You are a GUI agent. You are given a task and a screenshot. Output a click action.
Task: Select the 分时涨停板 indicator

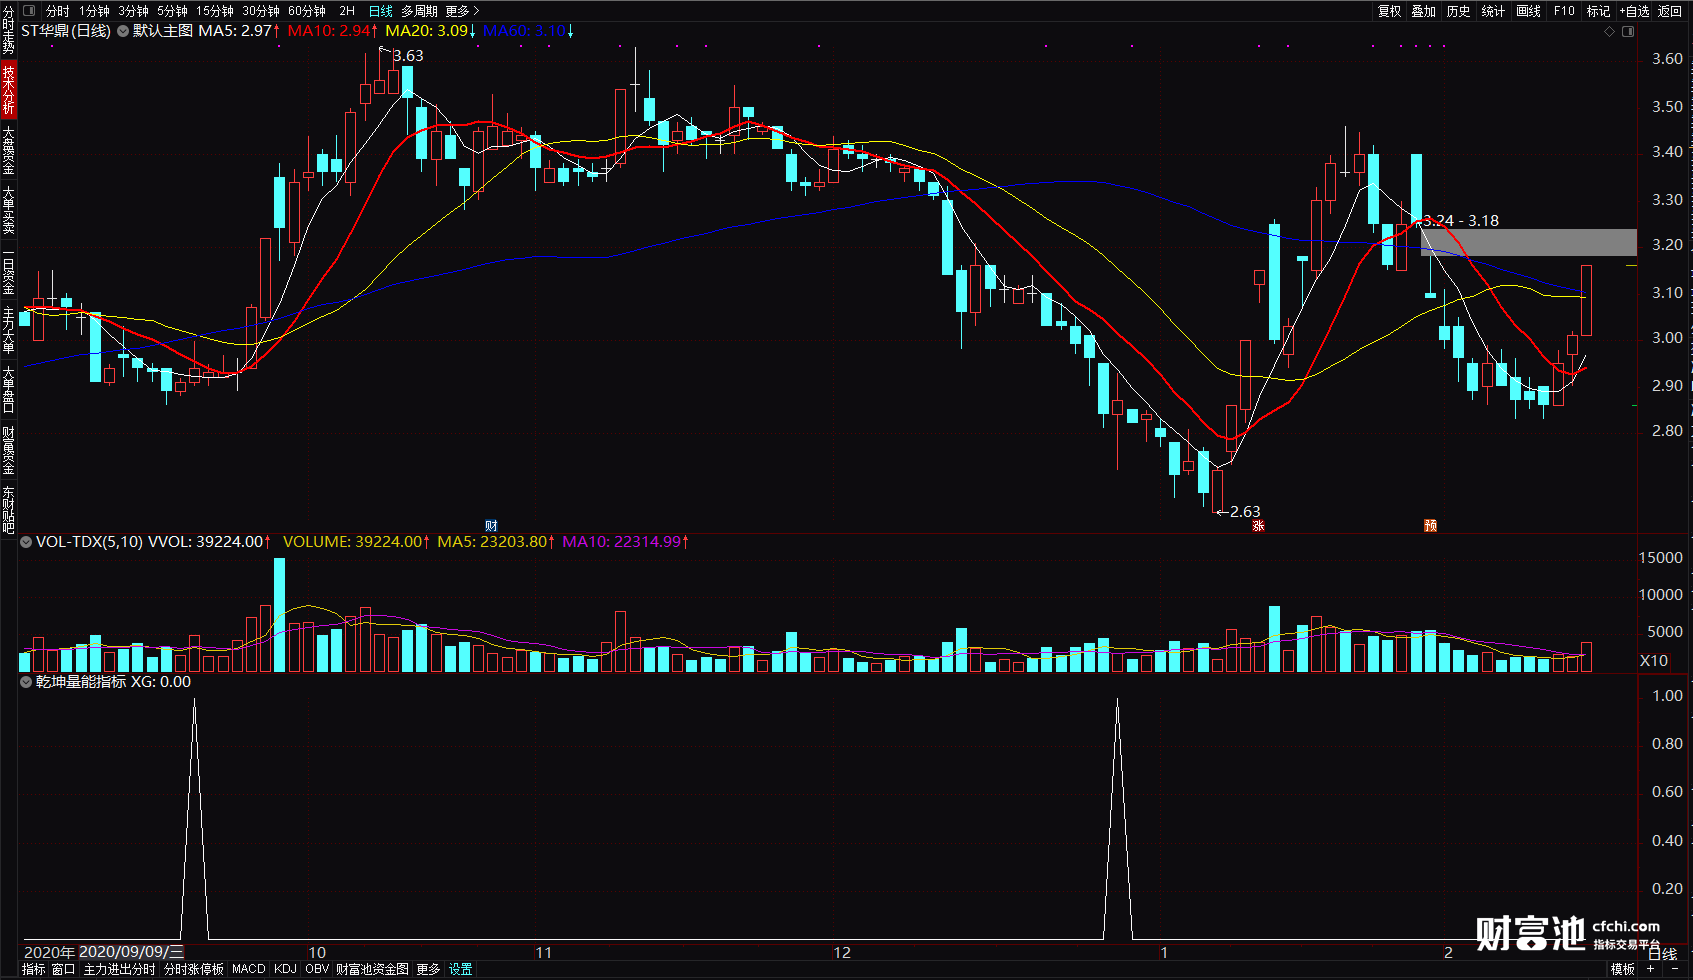pyautogui.click(x=193, y=969)
